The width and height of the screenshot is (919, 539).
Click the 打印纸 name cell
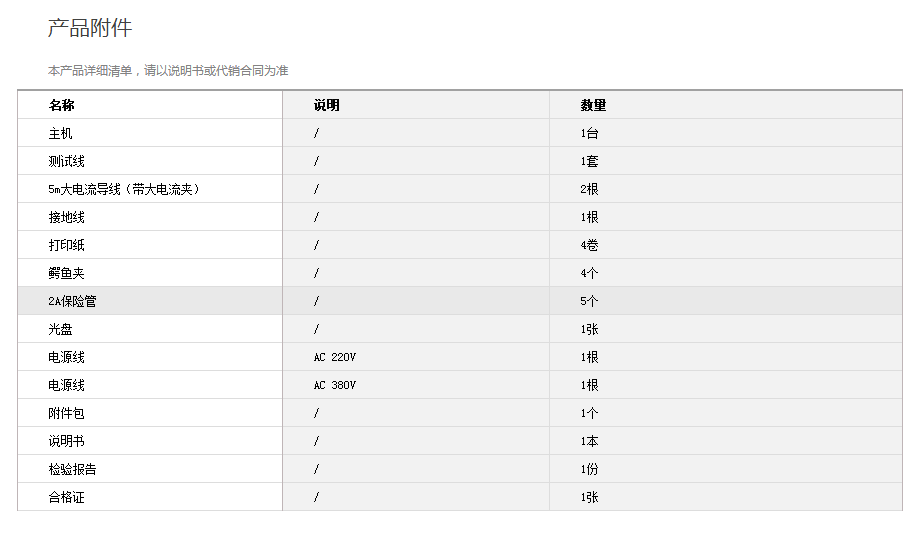(x=66, y=245)
